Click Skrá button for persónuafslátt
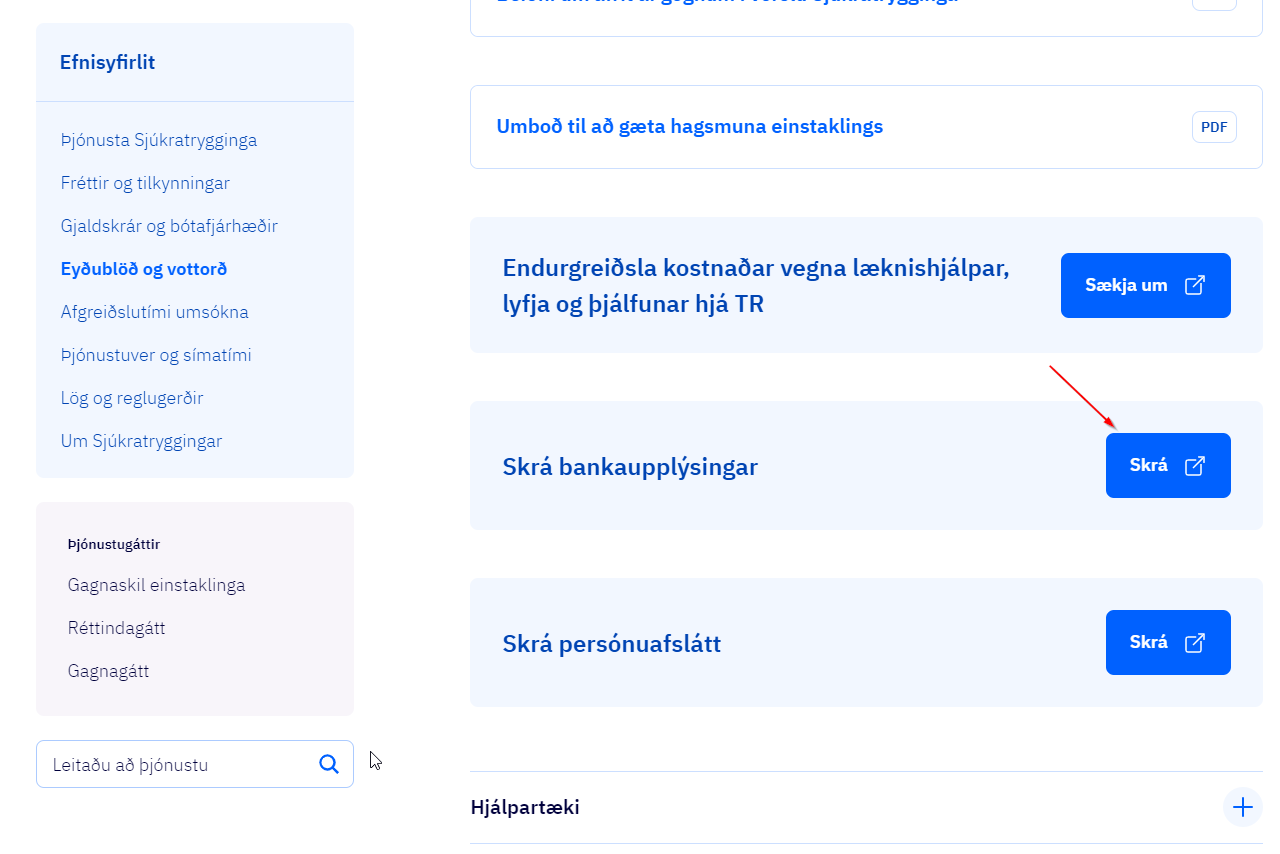The width and height of the screenshot is (1280, 854). click(x=1168, y=642)
